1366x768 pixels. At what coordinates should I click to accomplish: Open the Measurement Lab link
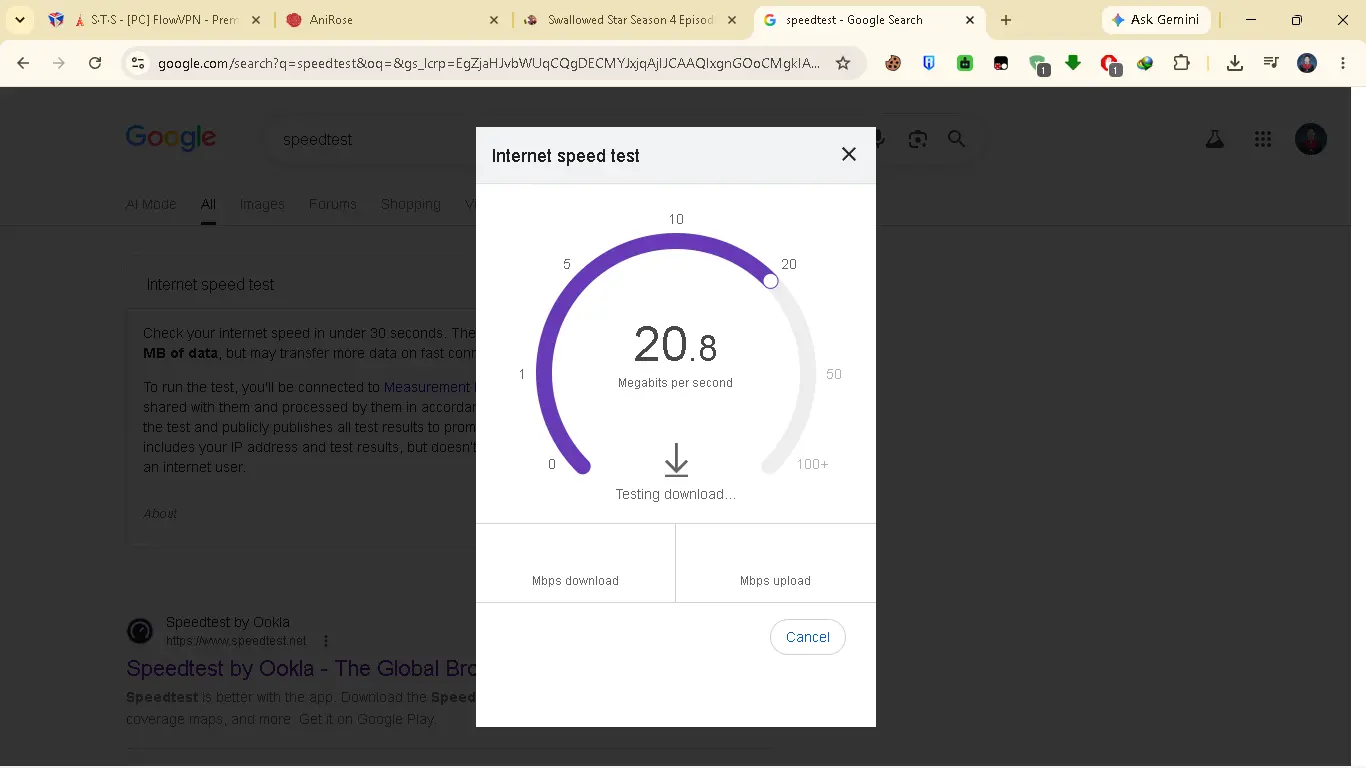click(x=429, y=387)
